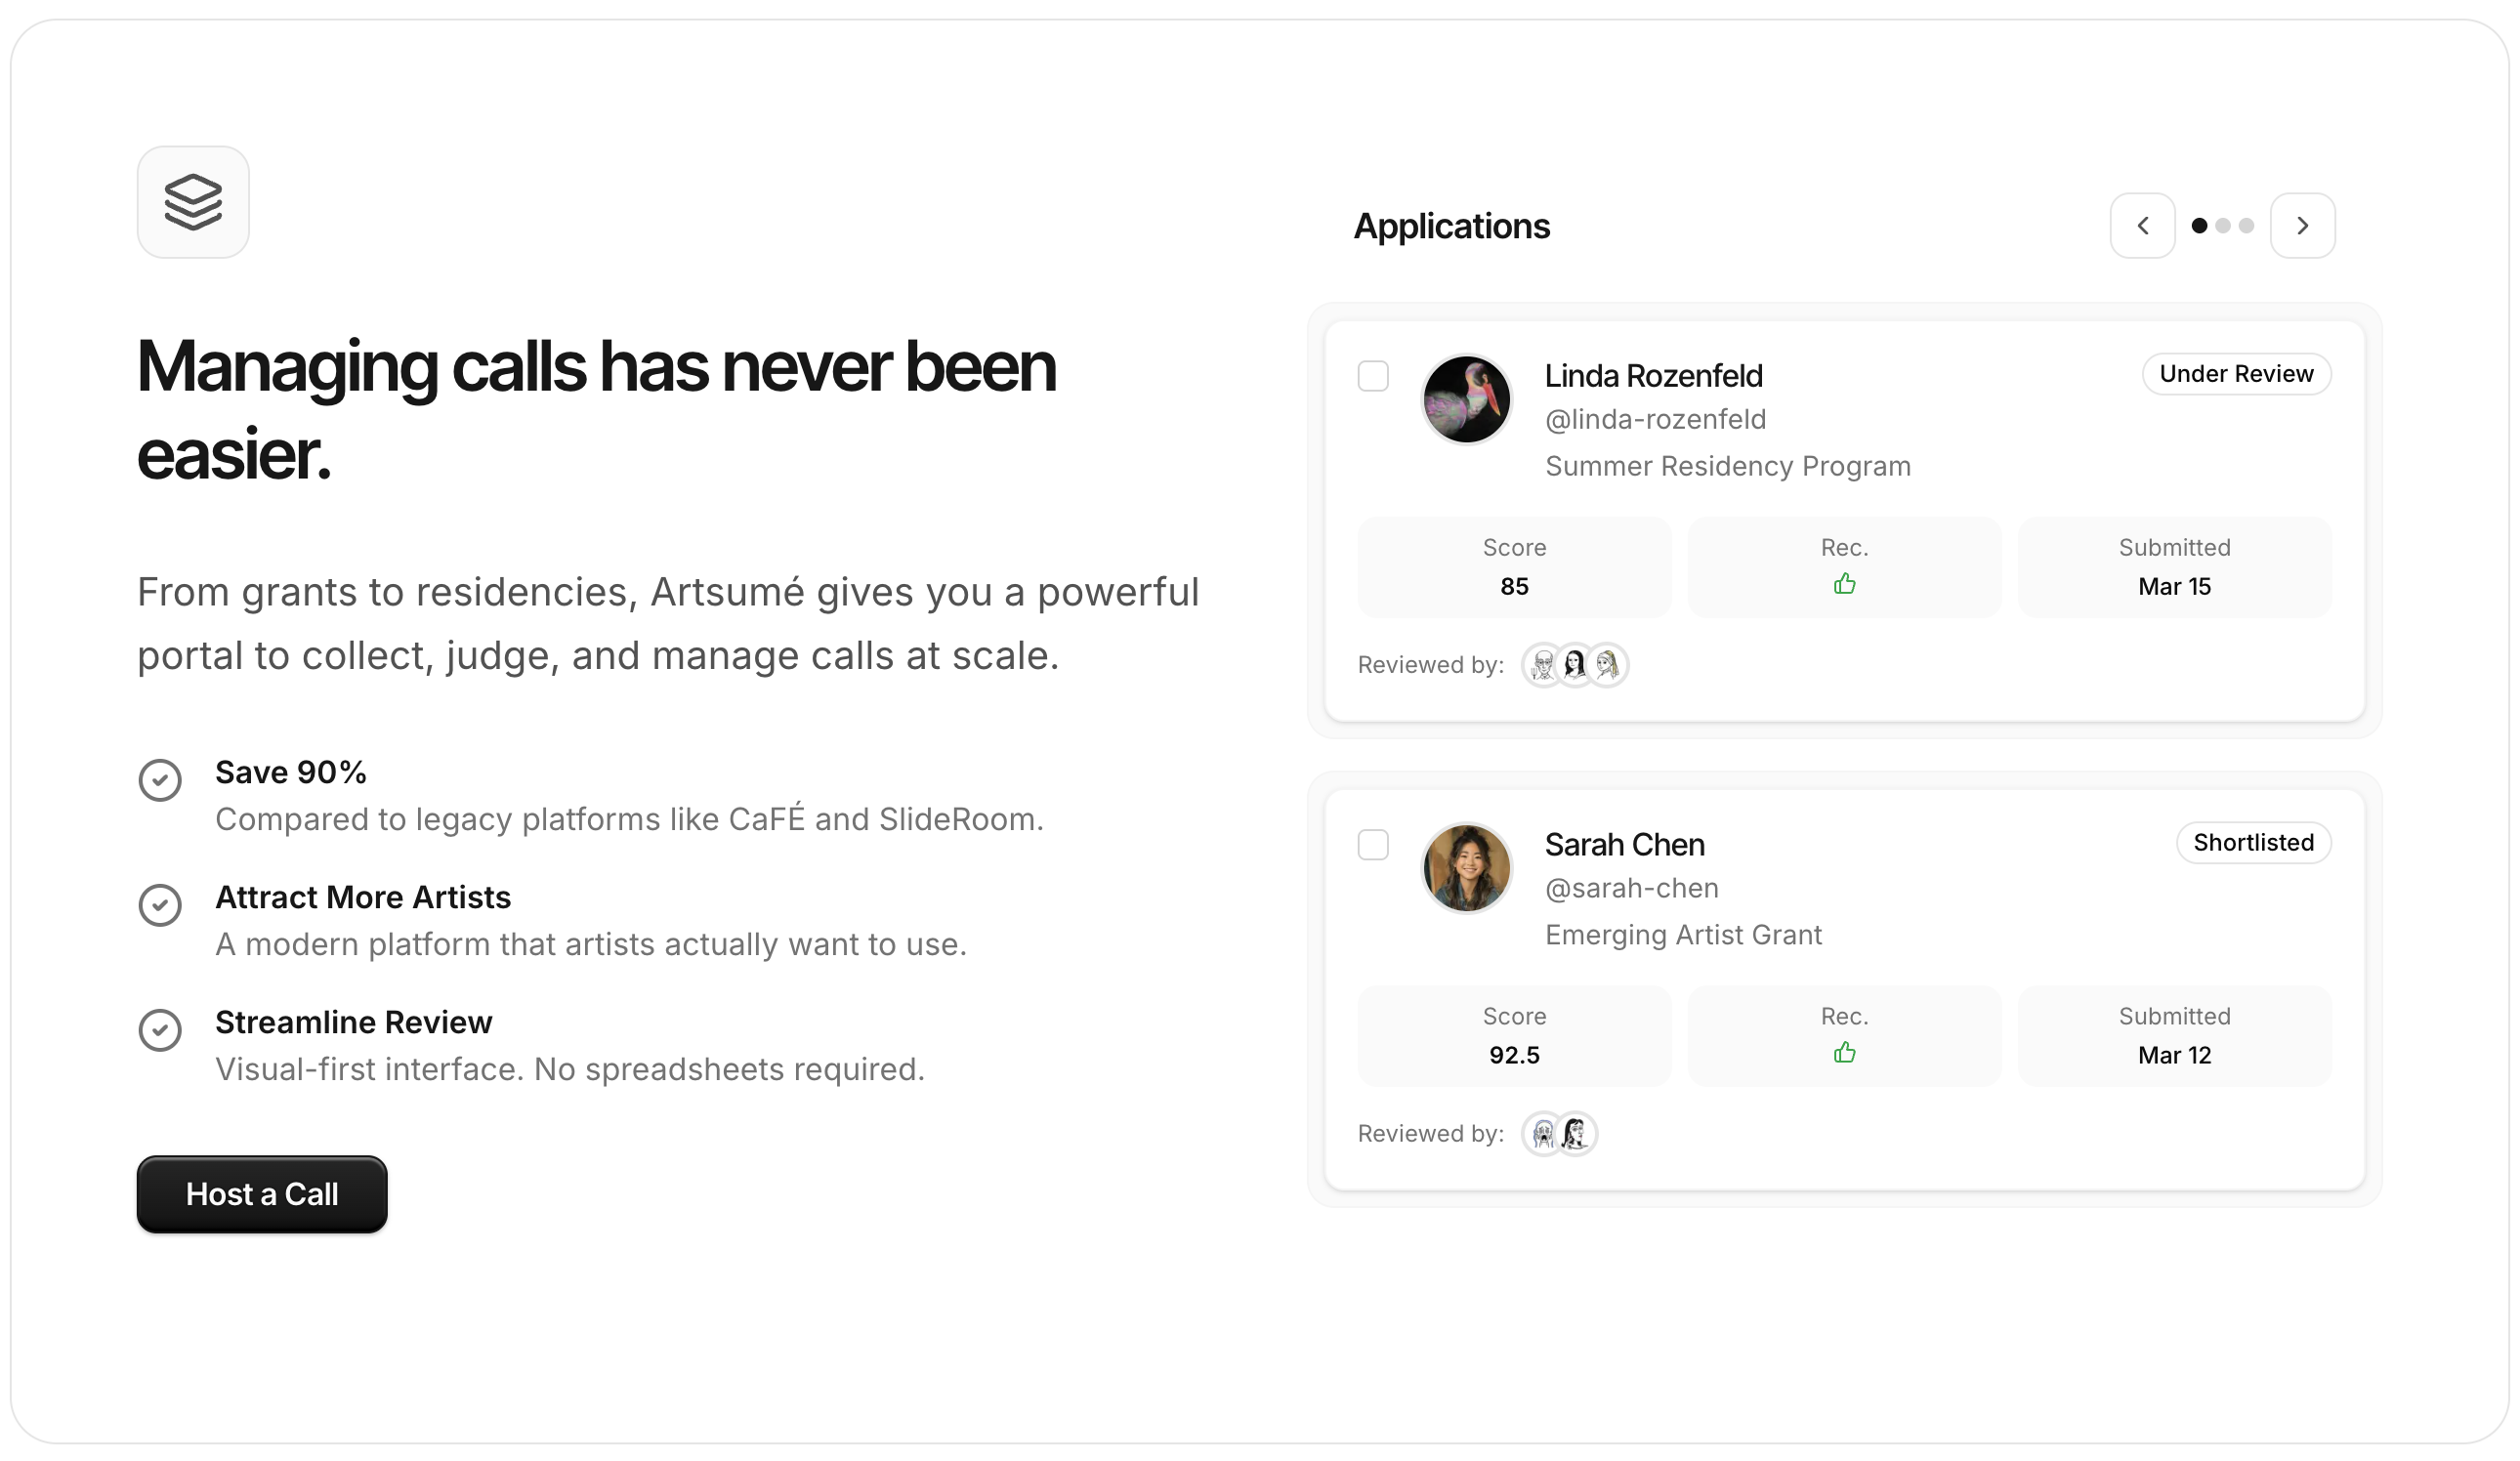Select Sarah Chen's application checkbox
This screenshot has width=2520, height=1461.
[x=1373, y=845]
